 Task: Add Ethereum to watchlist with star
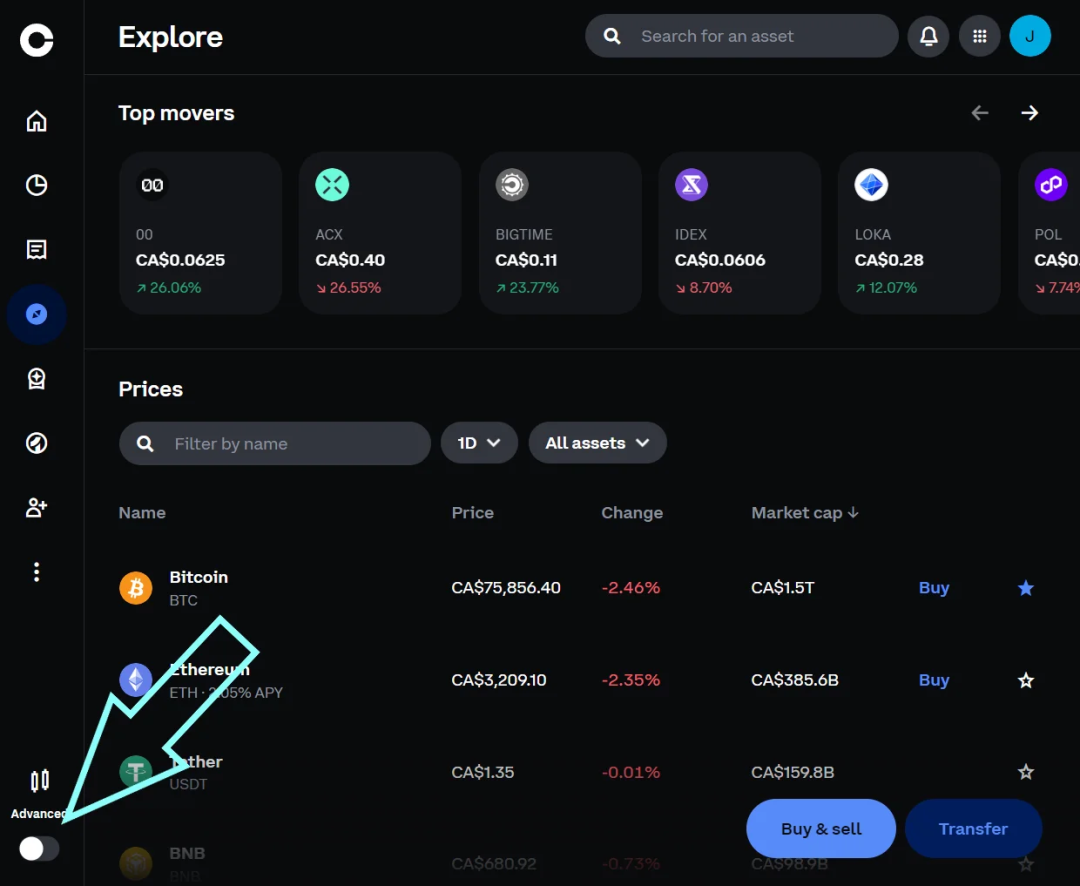tap(1025, 680)
